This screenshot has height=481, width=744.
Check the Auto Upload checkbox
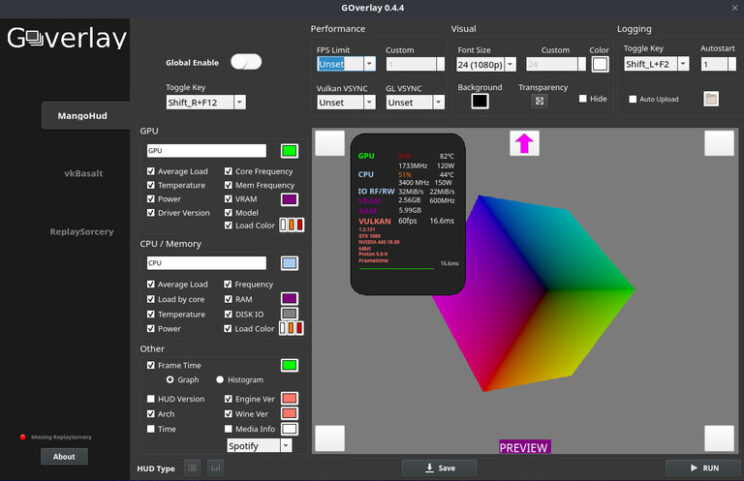pyautogui.click(x=632, y=99)
